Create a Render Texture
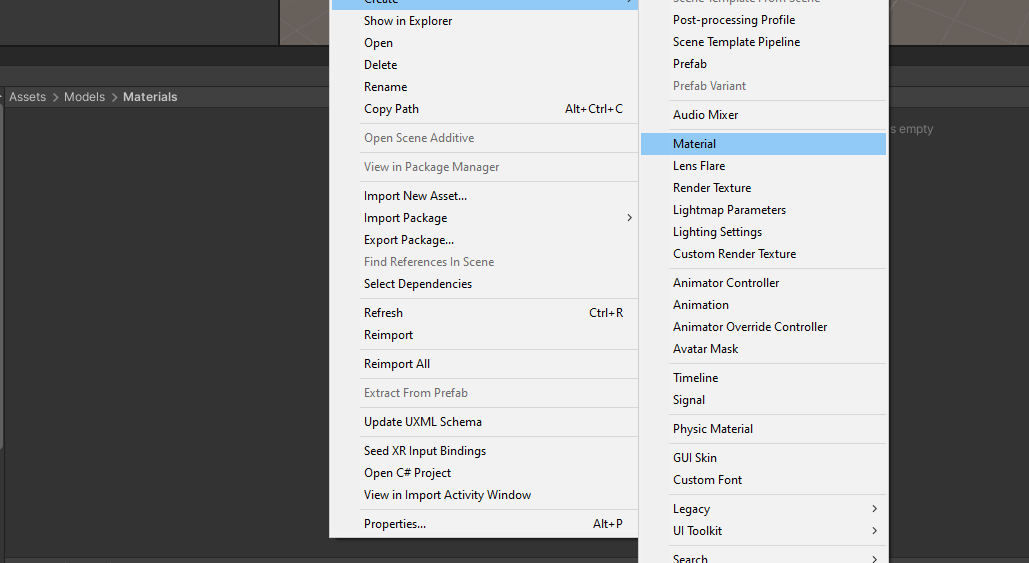Image resolution: width=1029 pixels, height=563 pixels. tap(712, 188)
